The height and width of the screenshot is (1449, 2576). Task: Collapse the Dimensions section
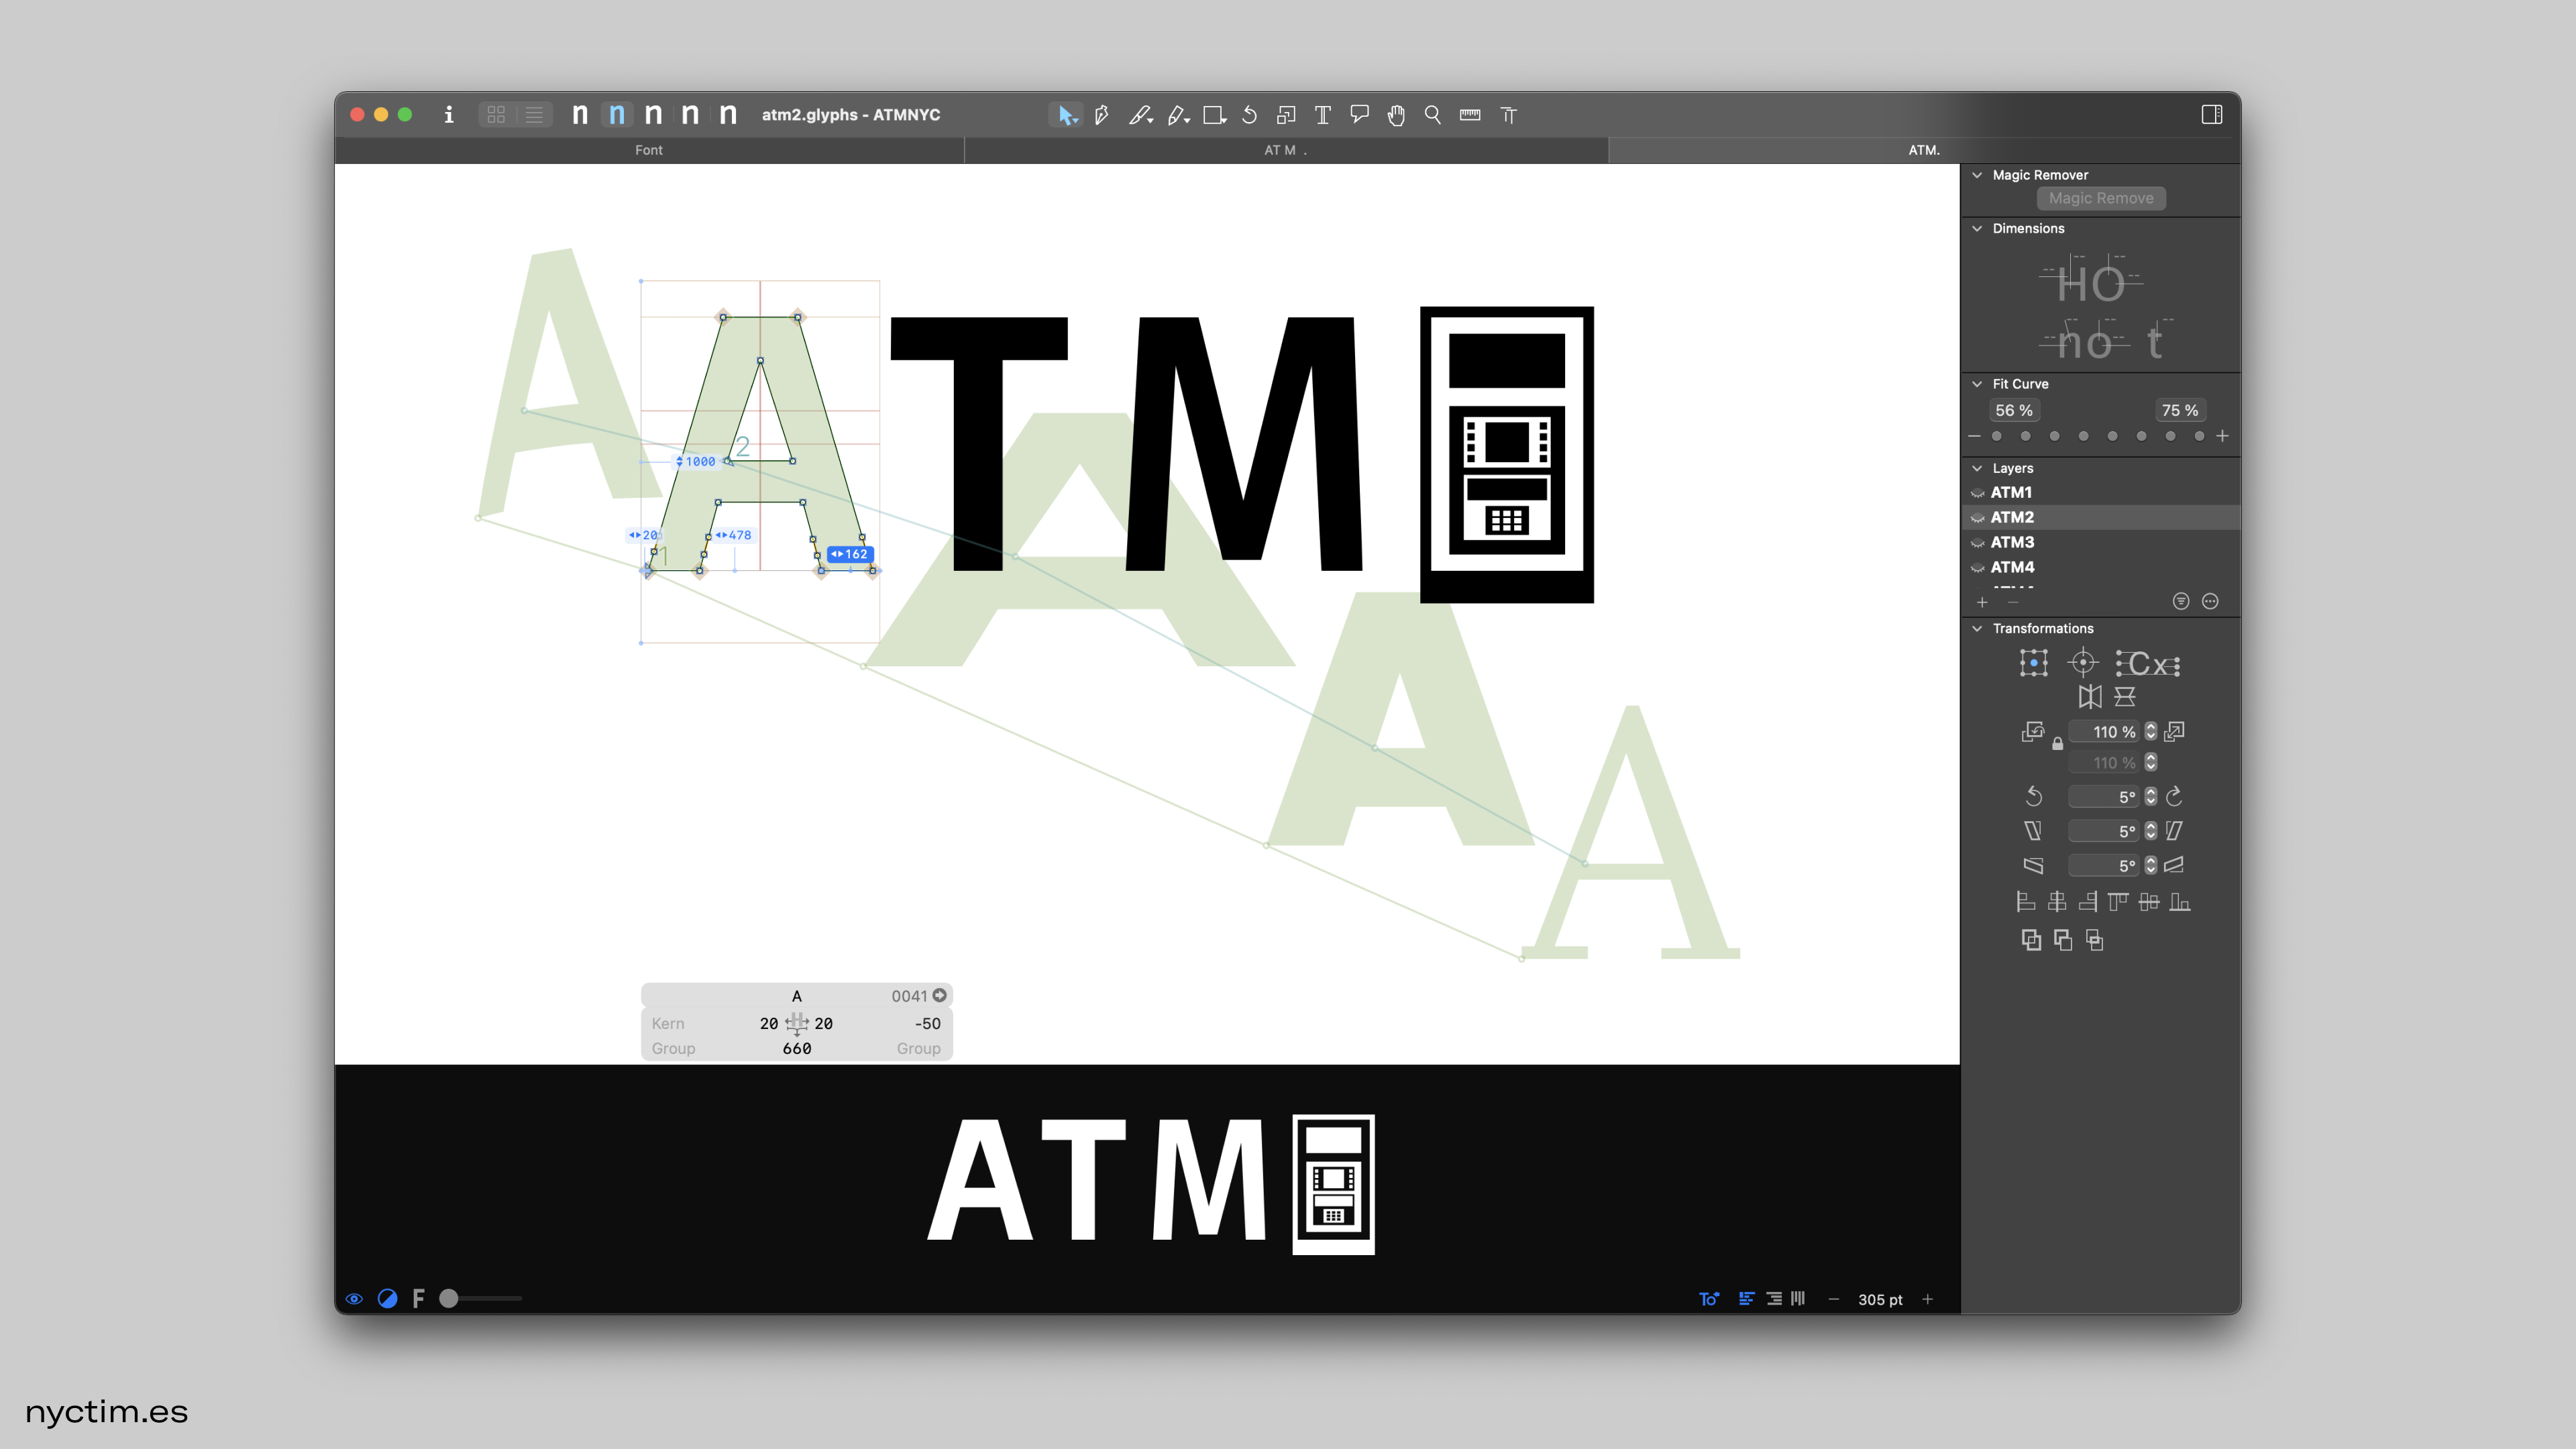(1977, 229)
